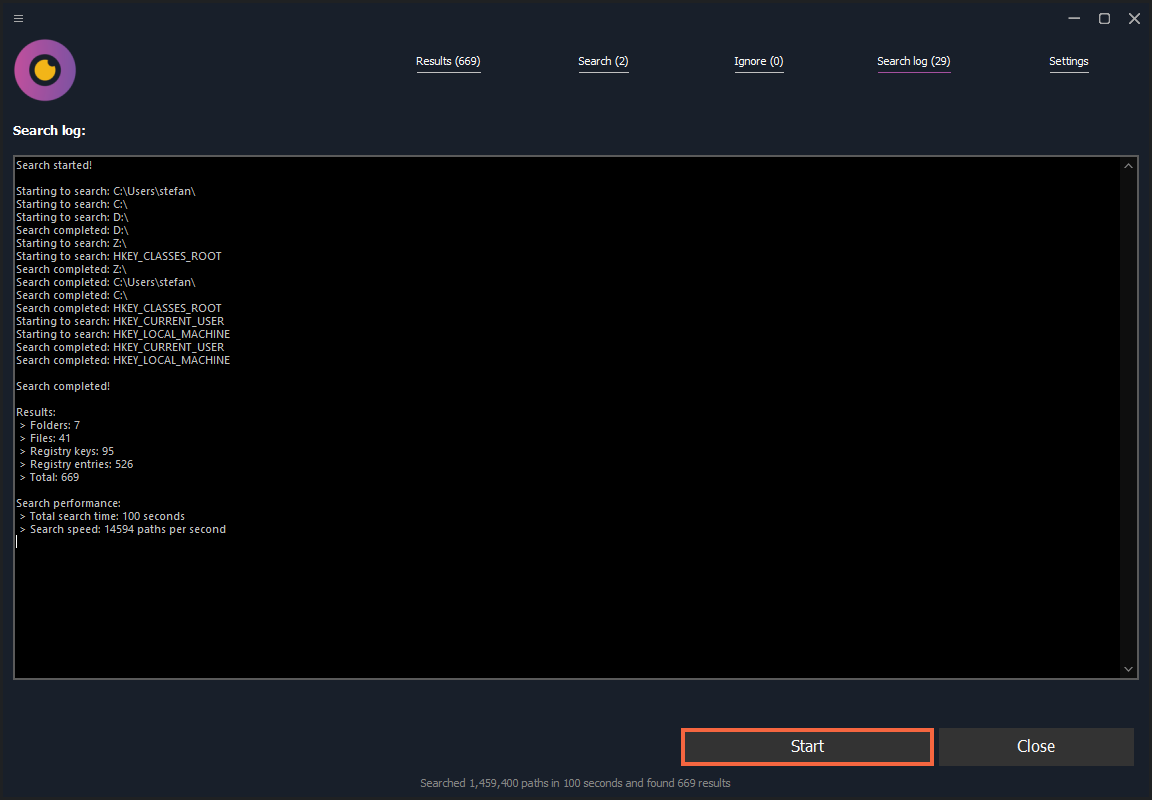Click the Close button
This screenshot has width=1152, height=800.
(1036, 746)
